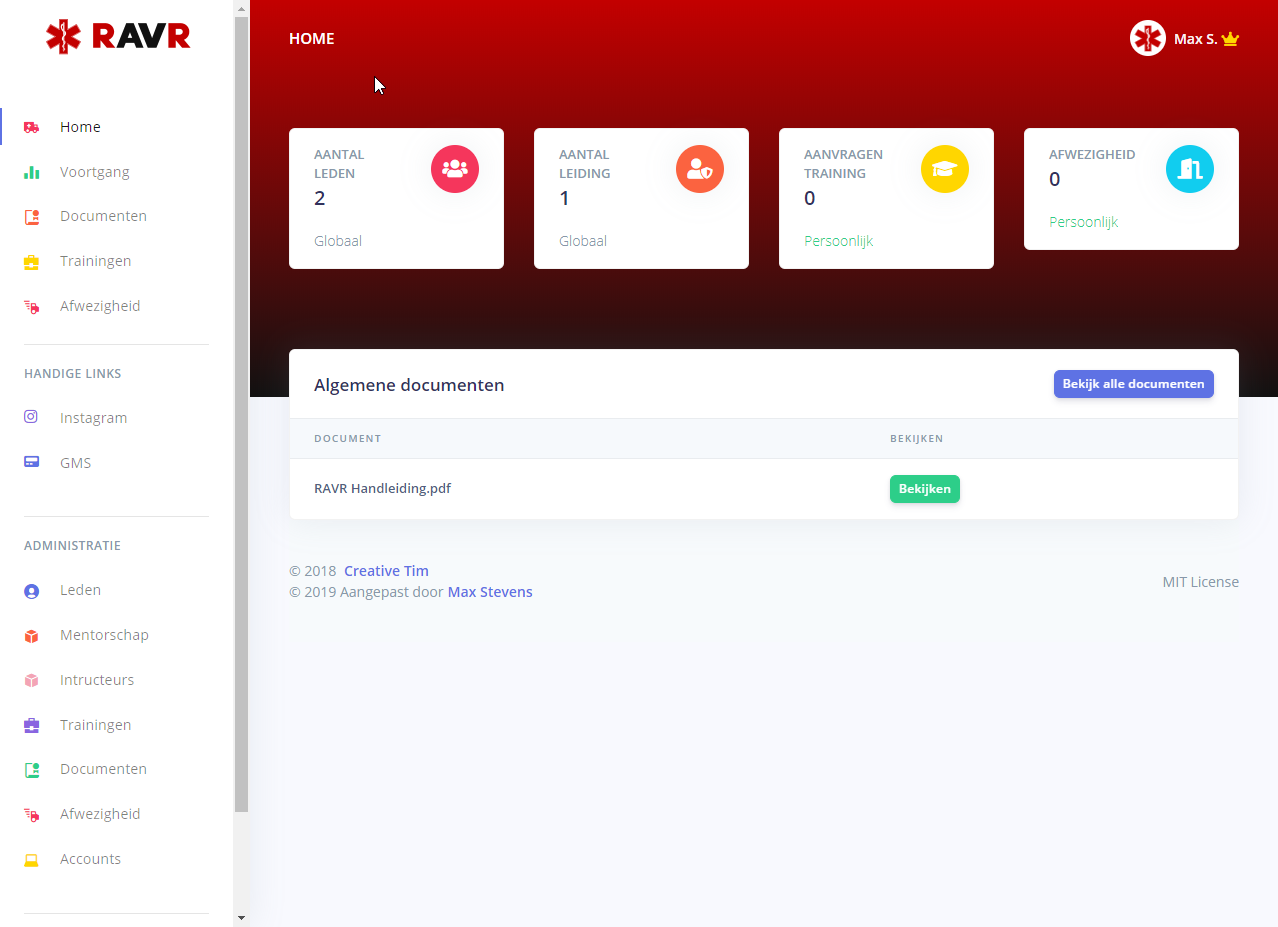Screen dimensions: 1278x927
Task: Click the sidebar scrollbar down arrow
Action: tap(241, 916)
